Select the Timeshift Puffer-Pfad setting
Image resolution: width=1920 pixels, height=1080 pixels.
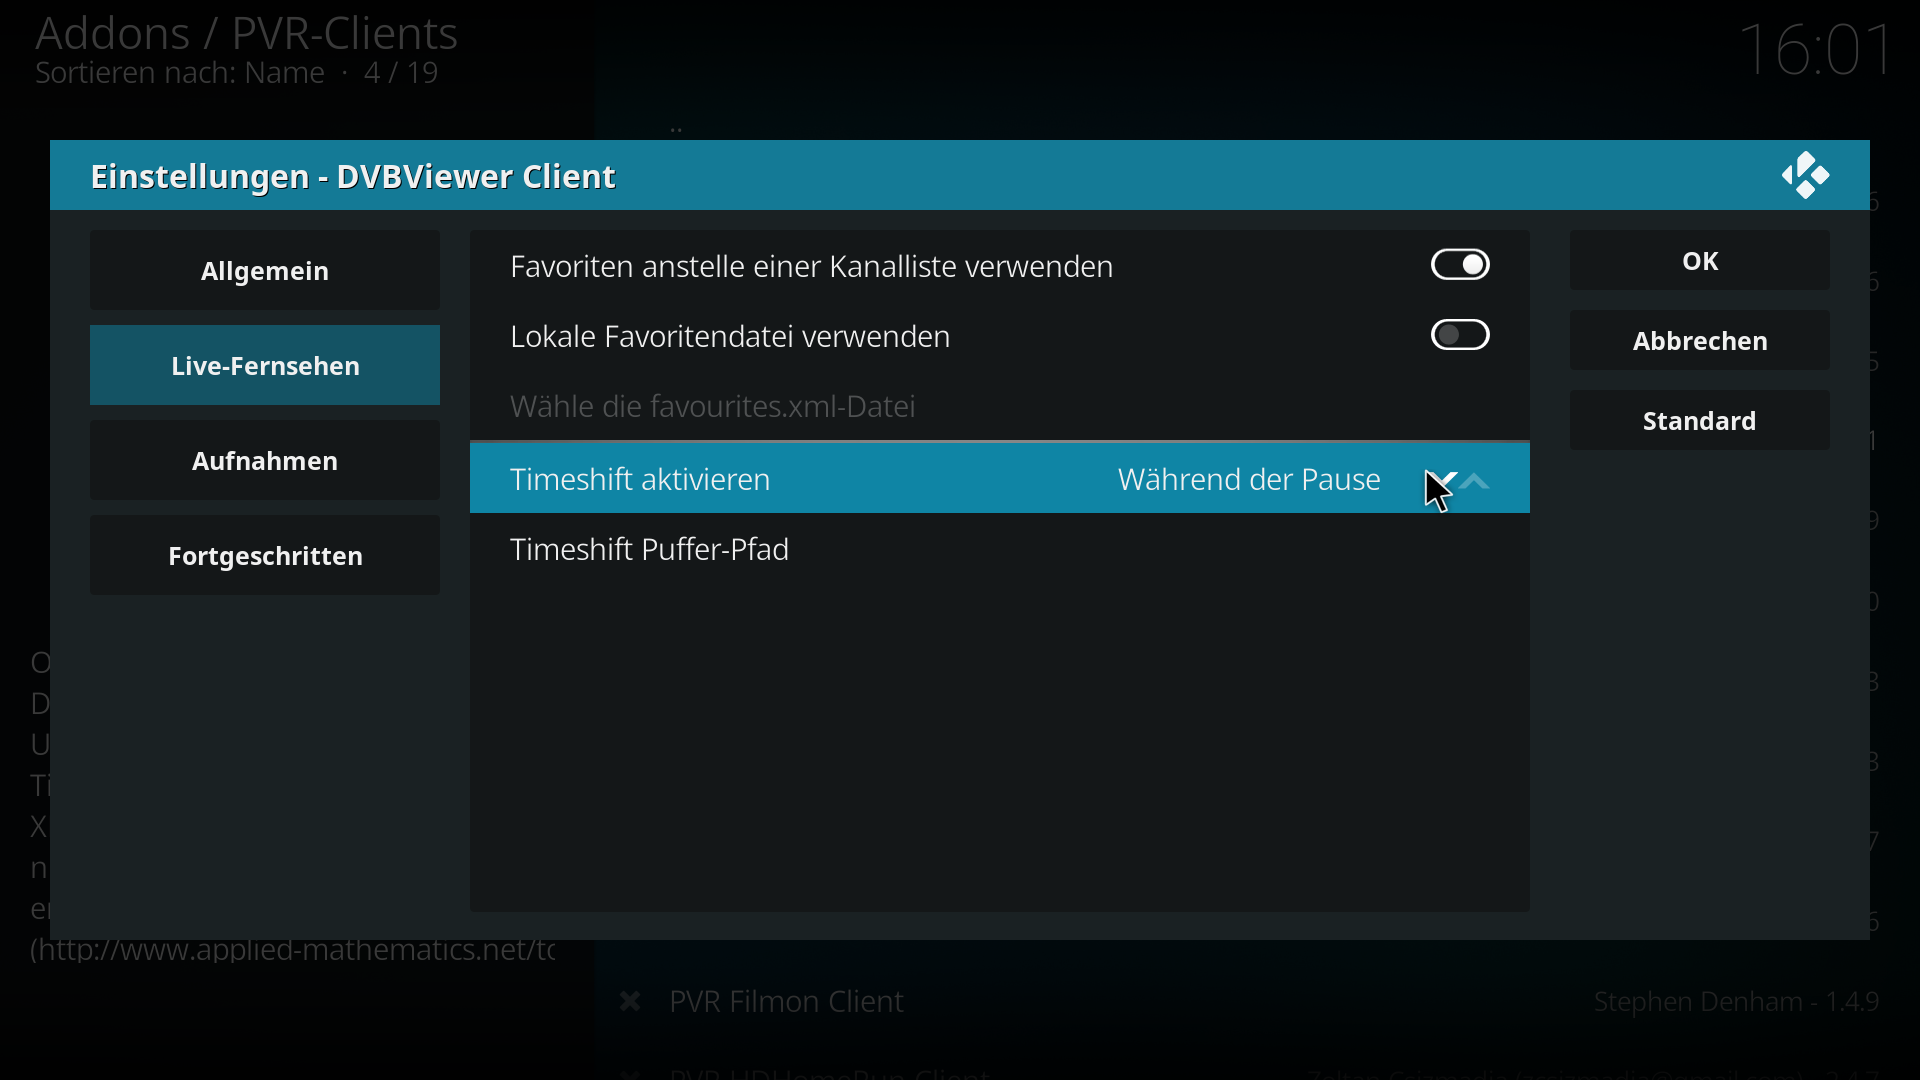point(1000,549)
